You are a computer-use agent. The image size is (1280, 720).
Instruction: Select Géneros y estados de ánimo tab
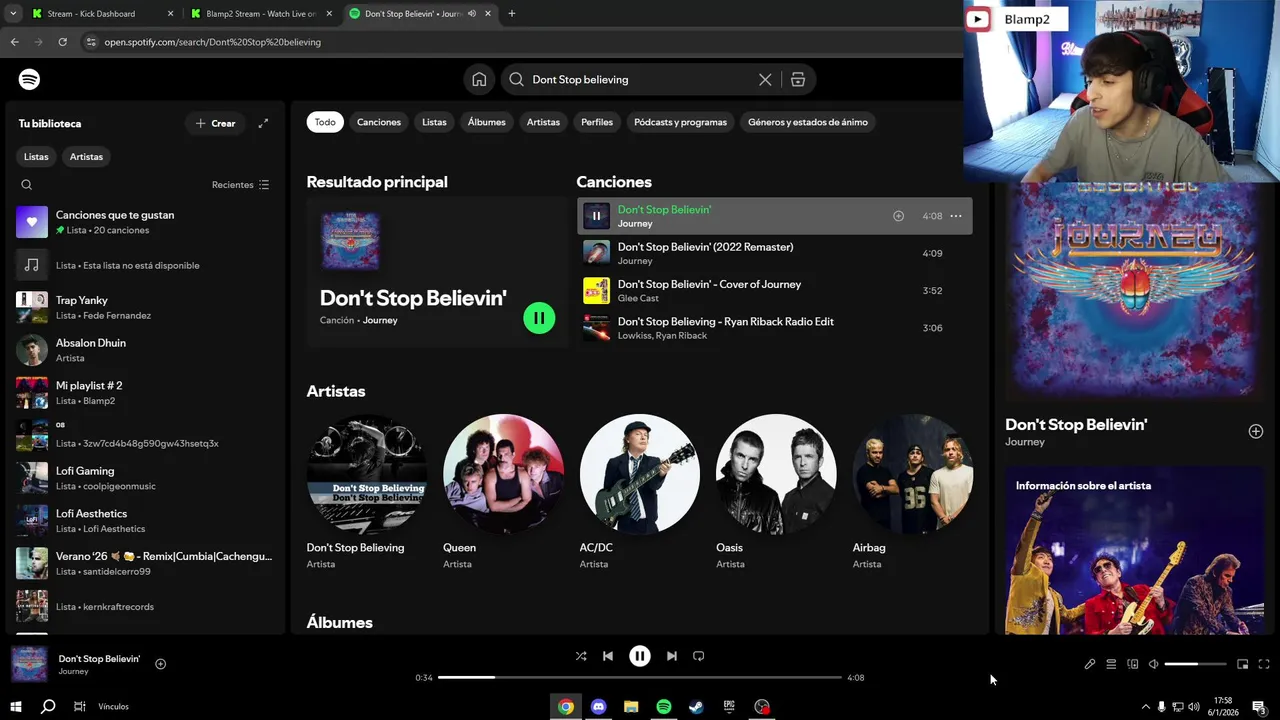[x=808, y=122]
